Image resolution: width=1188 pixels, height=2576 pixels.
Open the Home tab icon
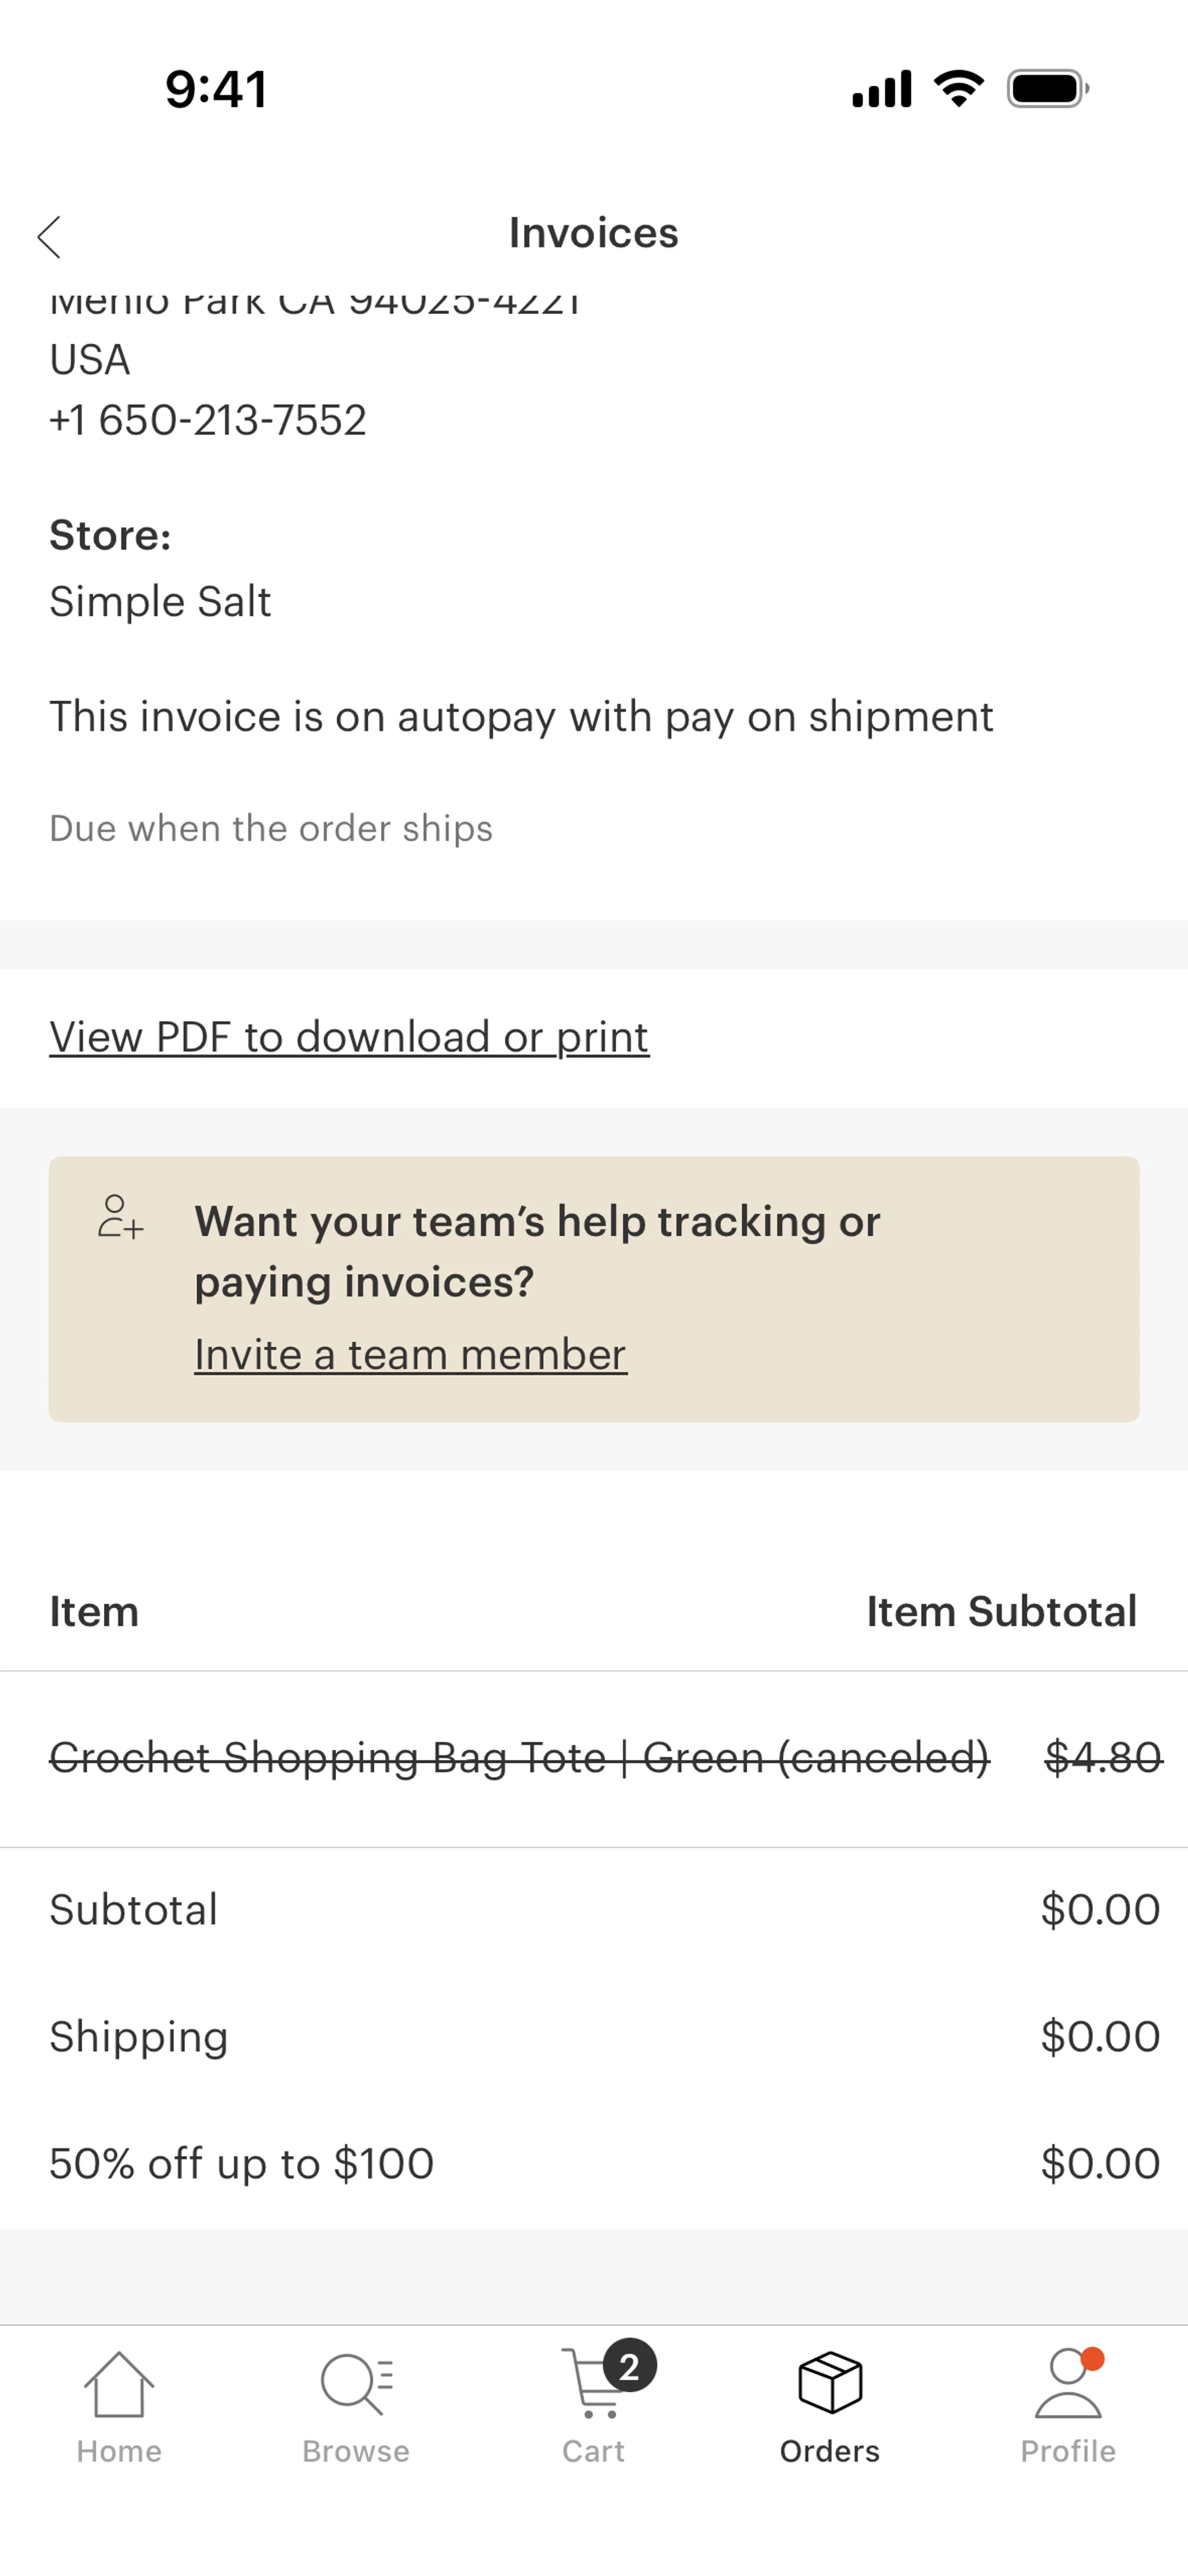point(119,2385)
